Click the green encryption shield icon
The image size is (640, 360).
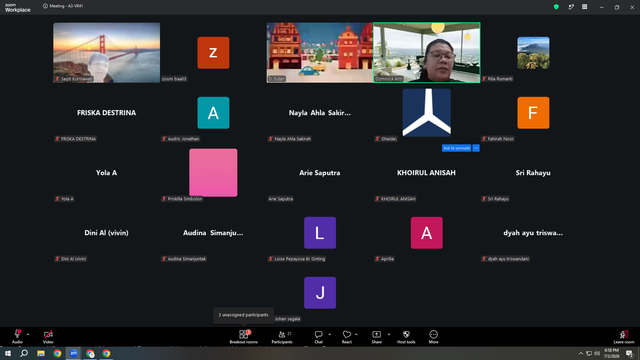pos(556,7)
